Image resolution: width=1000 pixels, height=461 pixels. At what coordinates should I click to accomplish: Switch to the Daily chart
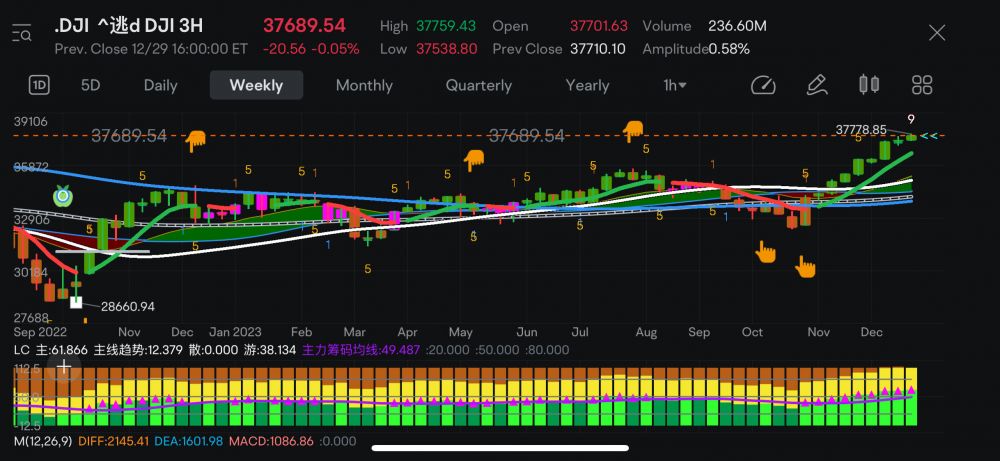160,85
